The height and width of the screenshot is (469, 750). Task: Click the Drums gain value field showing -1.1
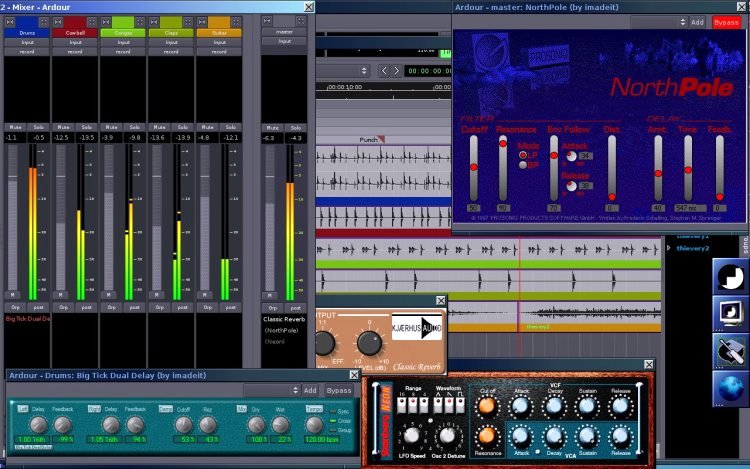pos(15,138)
